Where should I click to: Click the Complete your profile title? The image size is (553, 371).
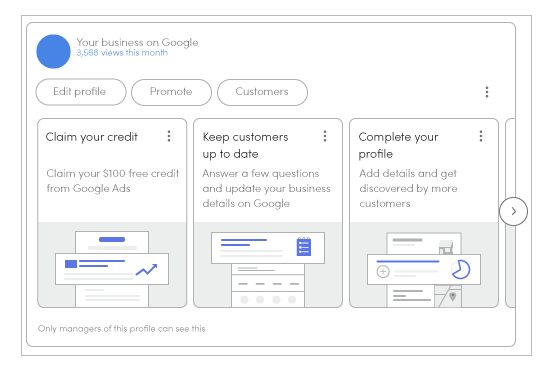pyautogui.click(x=399, y=145)
